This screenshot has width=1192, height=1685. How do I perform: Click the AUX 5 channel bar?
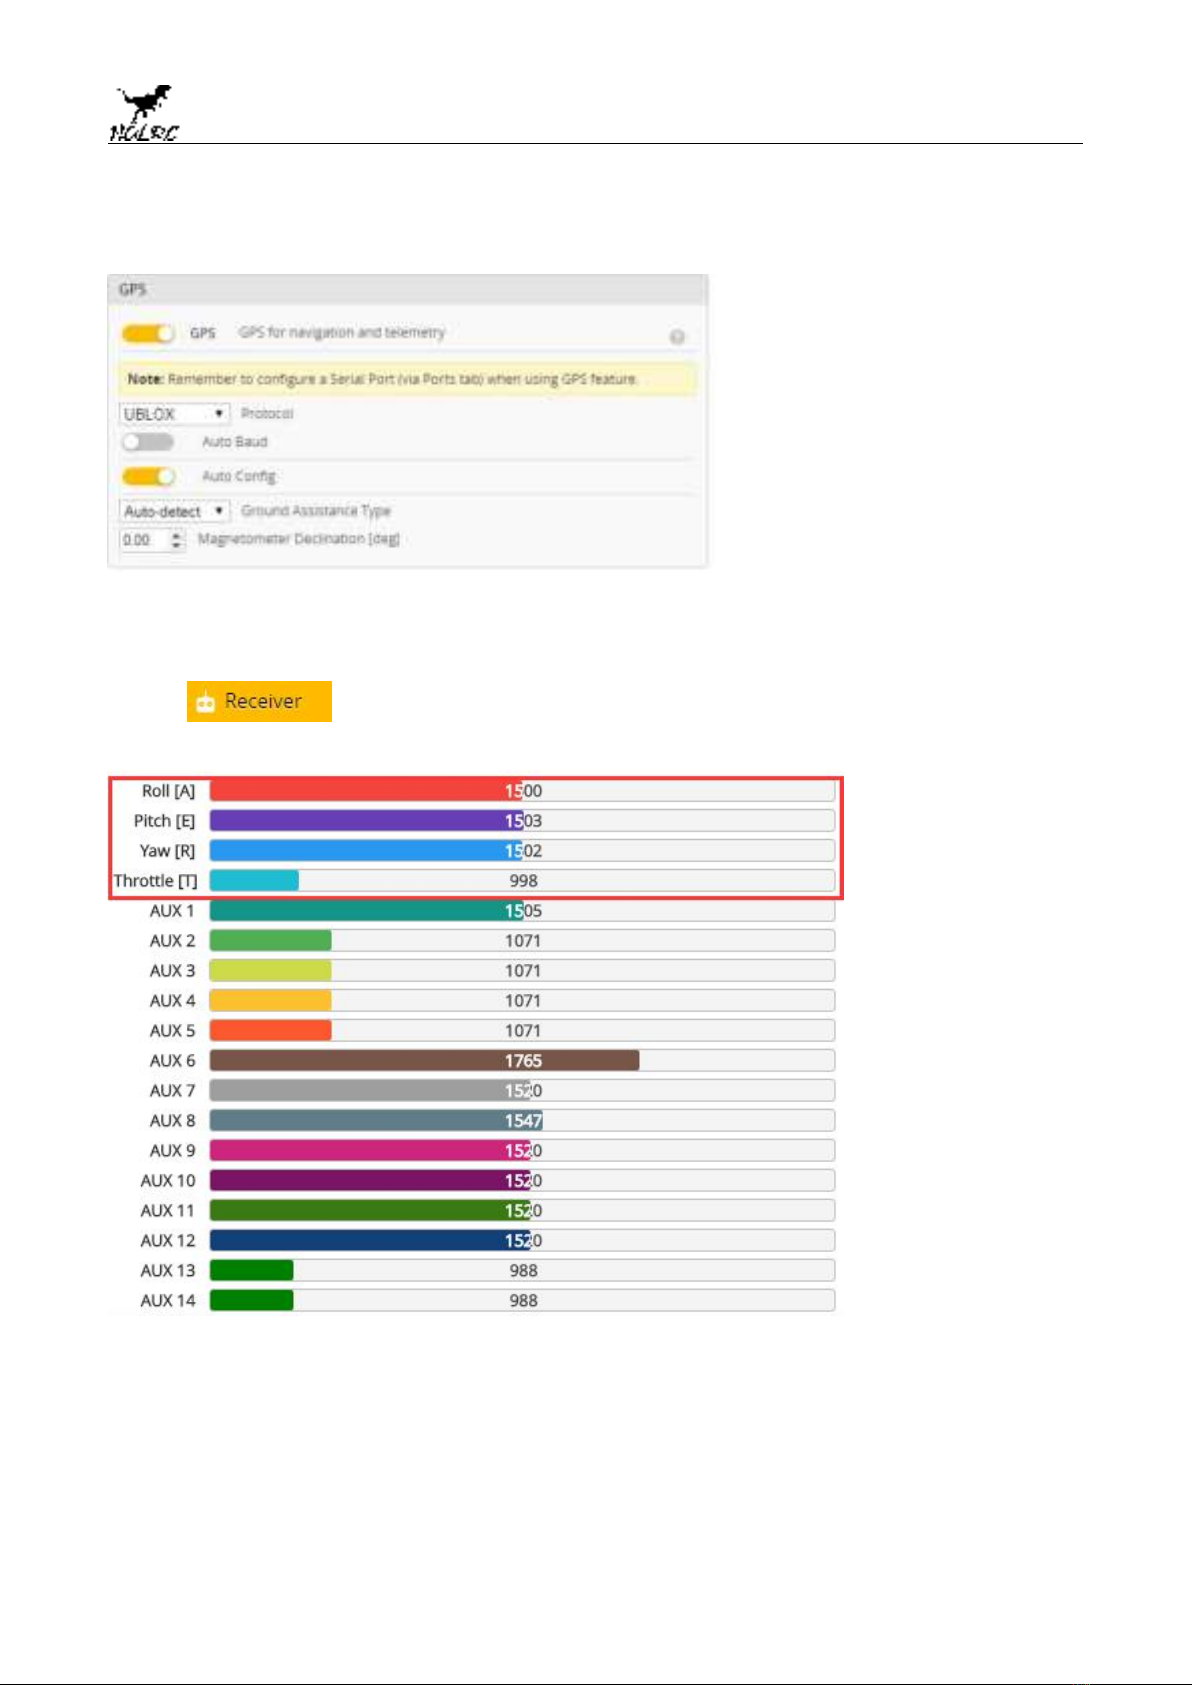[522, 1031]
